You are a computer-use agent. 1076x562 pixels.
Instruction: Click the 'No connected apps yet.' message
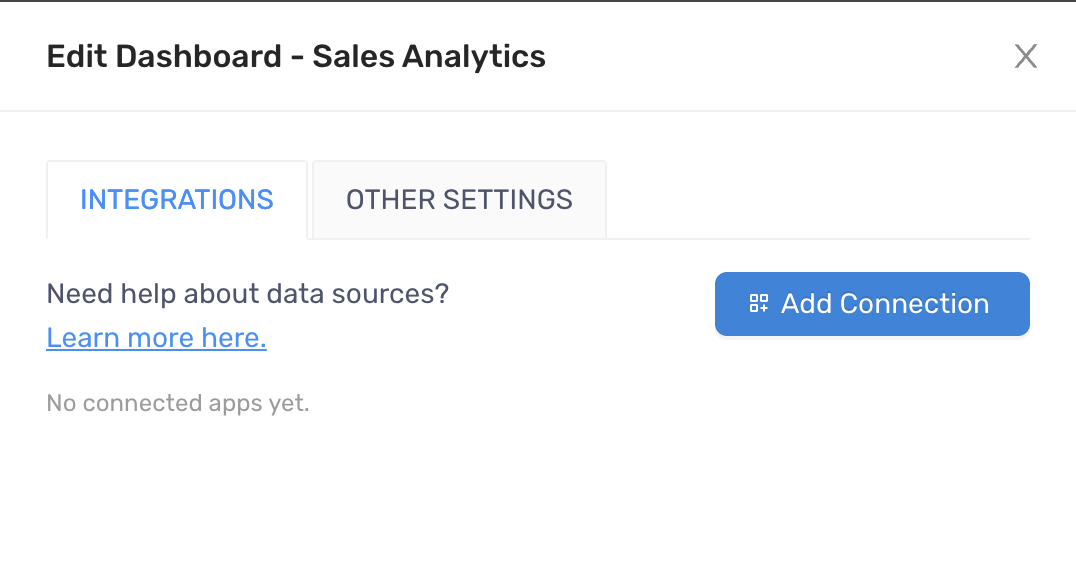(x=178, y=403)
